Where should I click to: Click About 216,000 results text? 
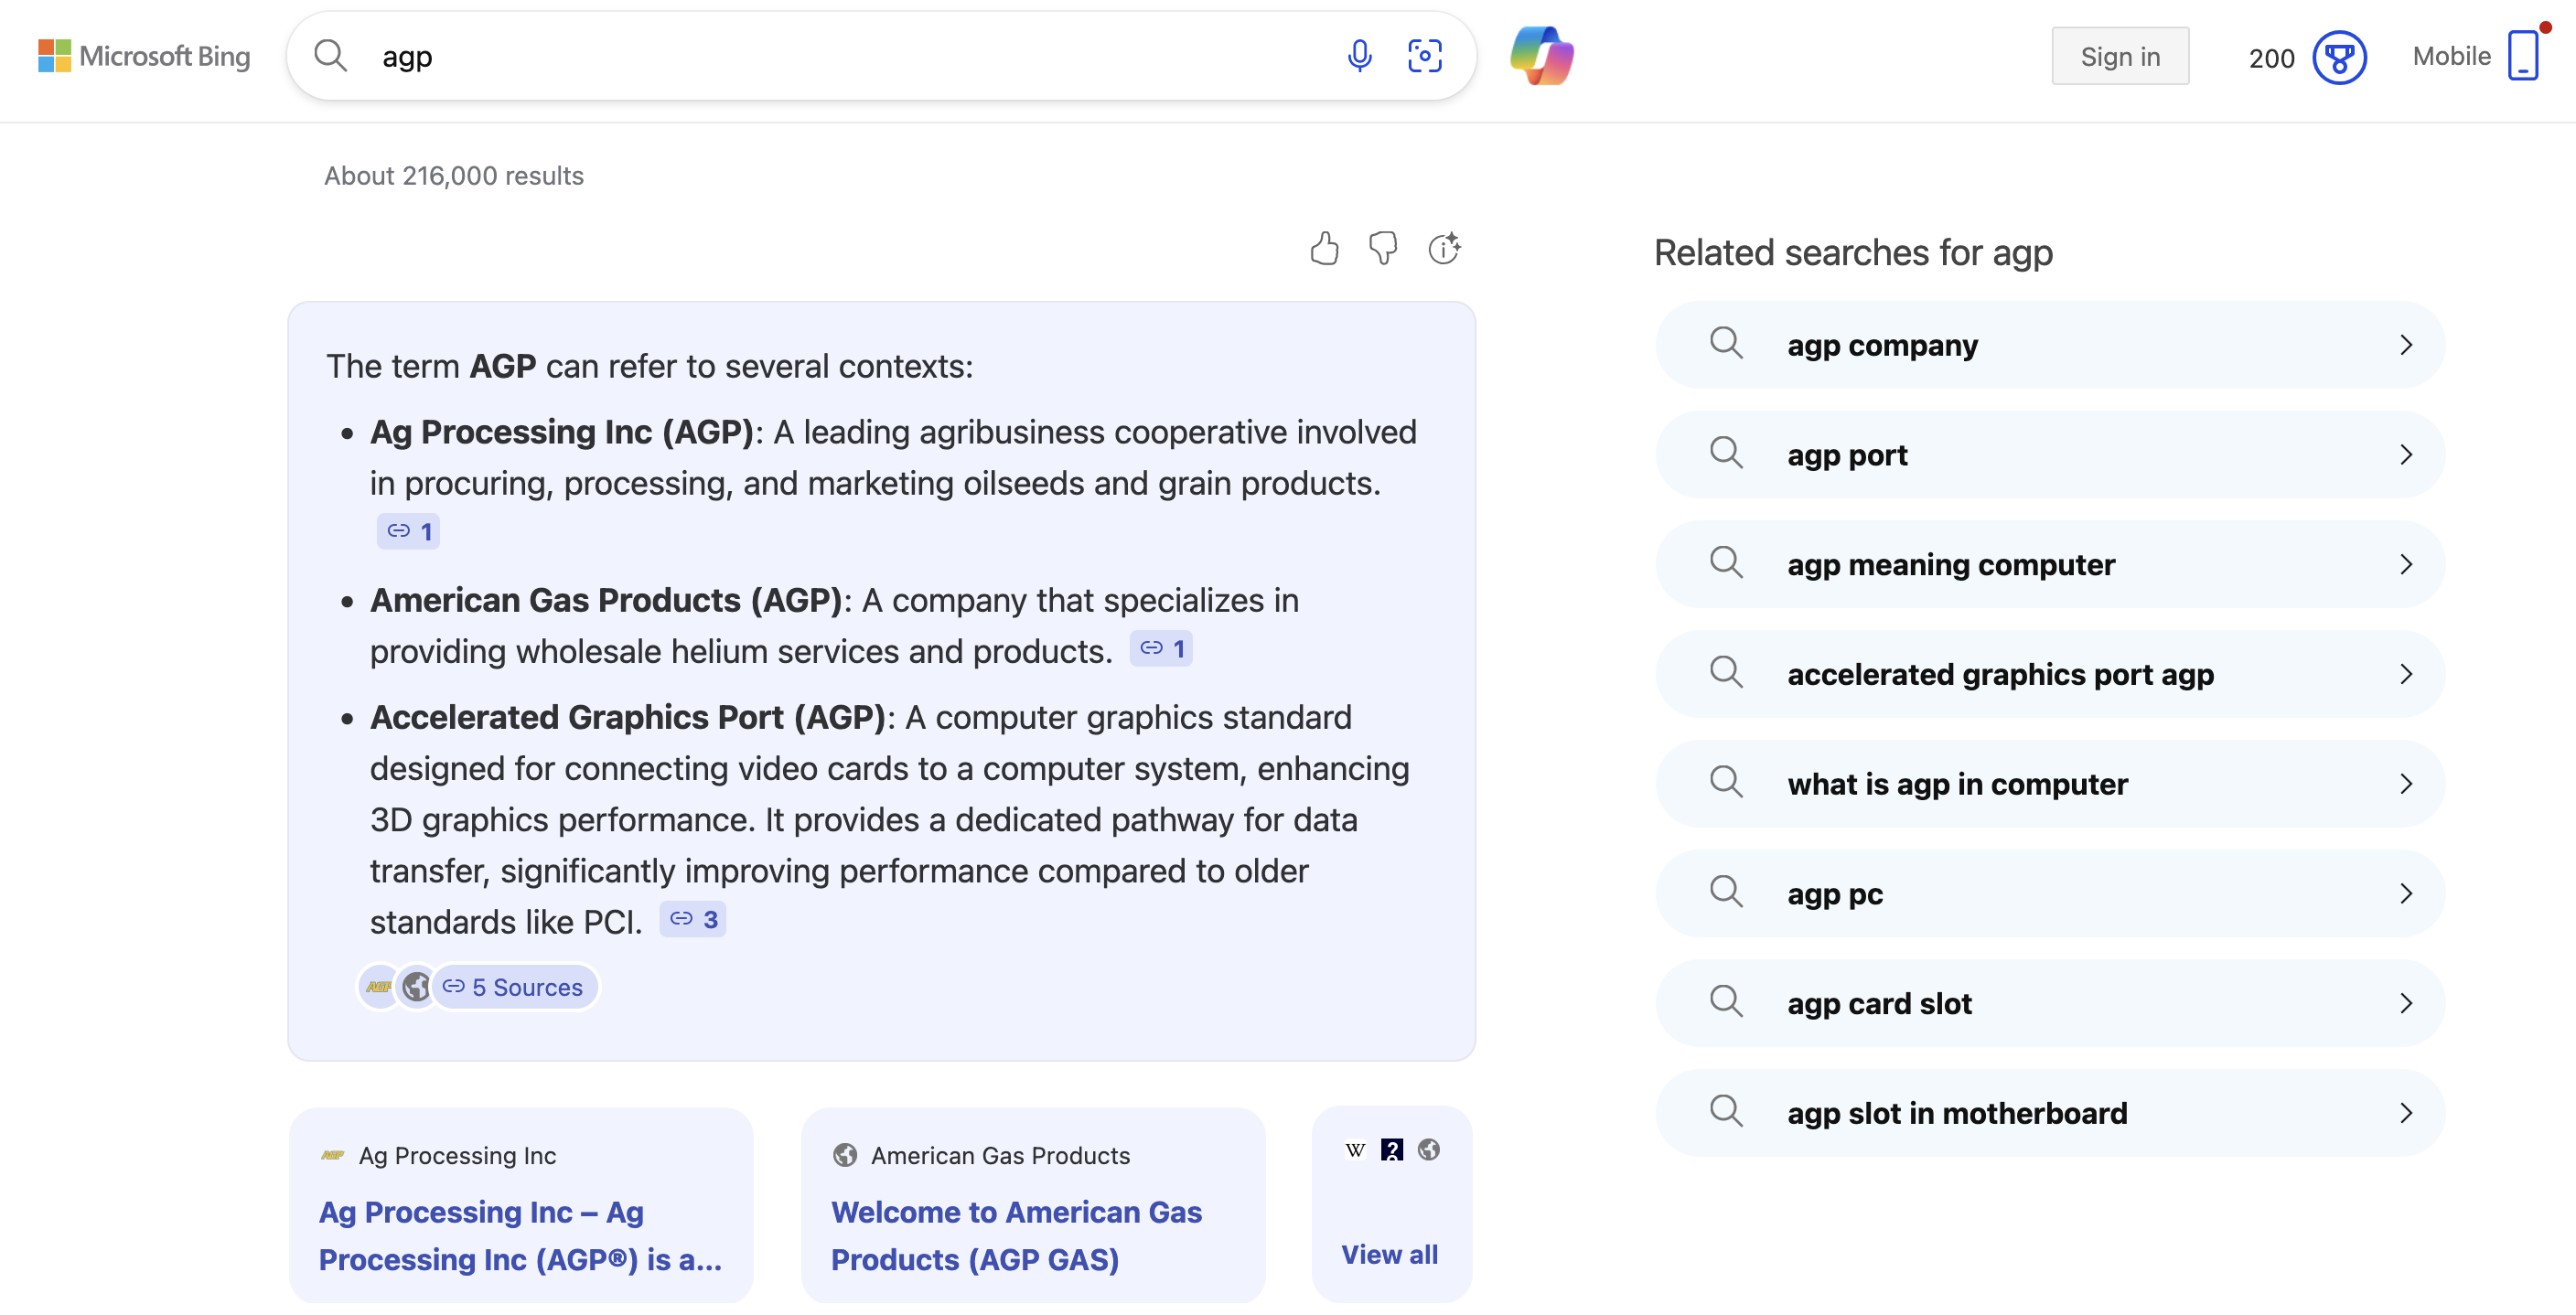click(454, 176)
